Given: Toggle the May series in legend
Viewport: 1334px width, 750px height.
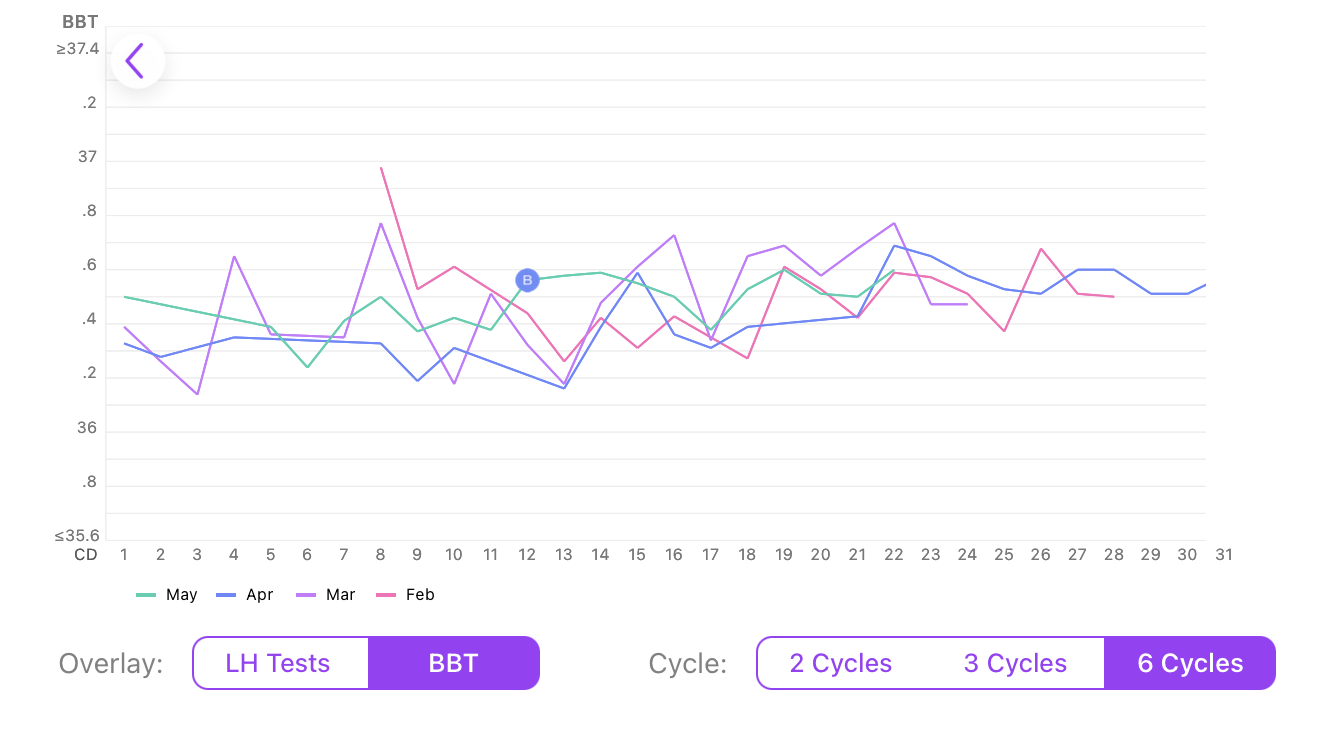Looking at the screenshot, I should (181, 595).
